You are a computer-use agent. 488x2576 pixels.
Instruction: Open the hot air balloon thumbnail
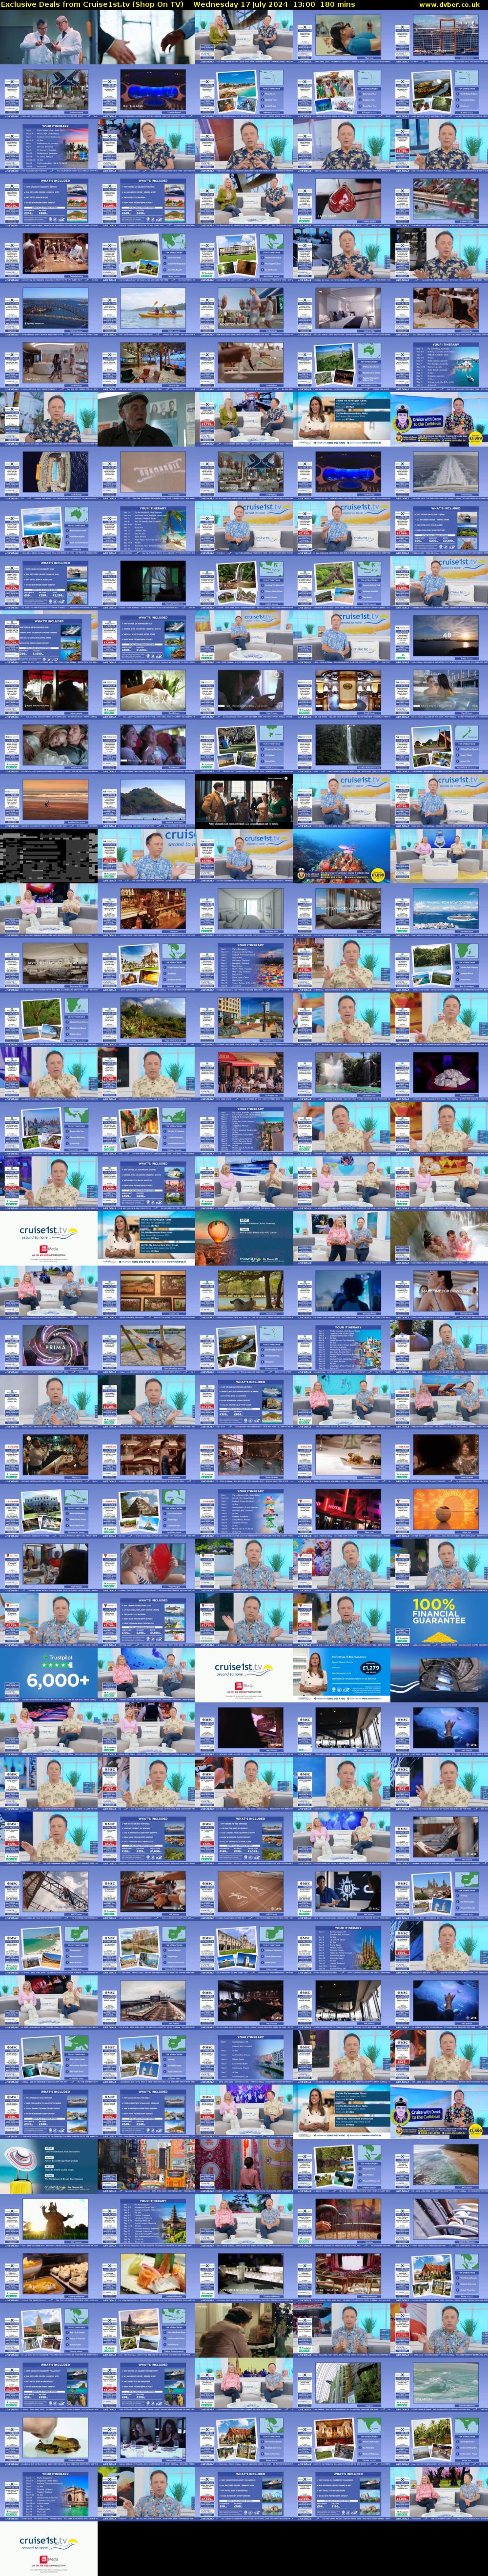[x=244, y=1237]
